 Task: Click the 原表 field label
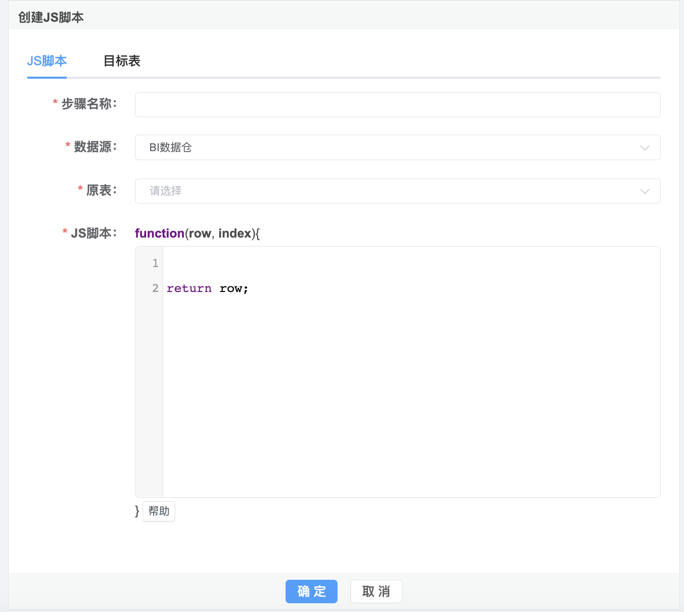coord(101,190)
